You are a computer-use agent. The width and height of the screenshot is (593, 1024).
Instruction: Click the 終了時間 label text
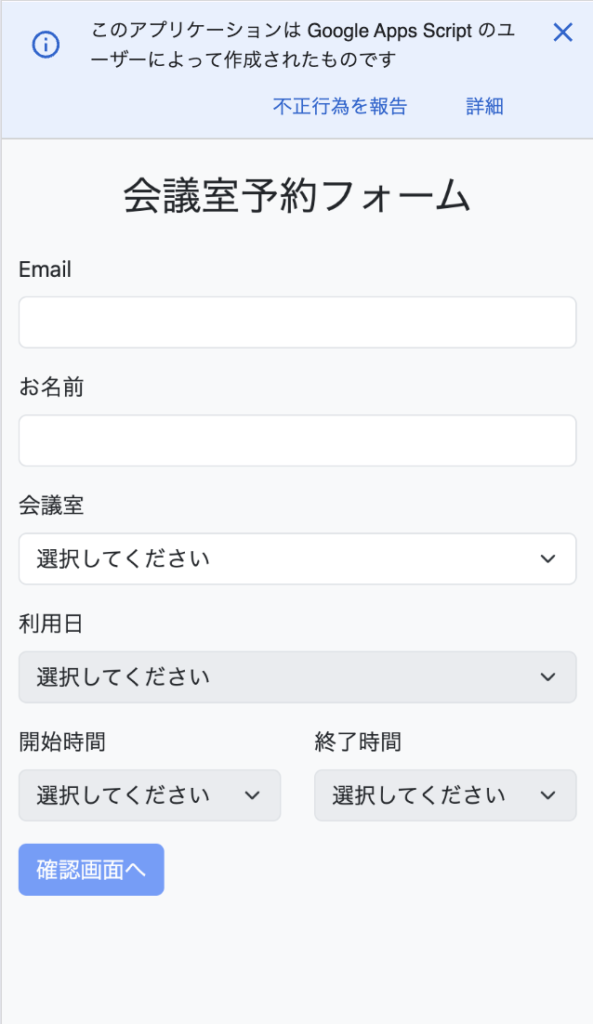click(x=358, y=742)
